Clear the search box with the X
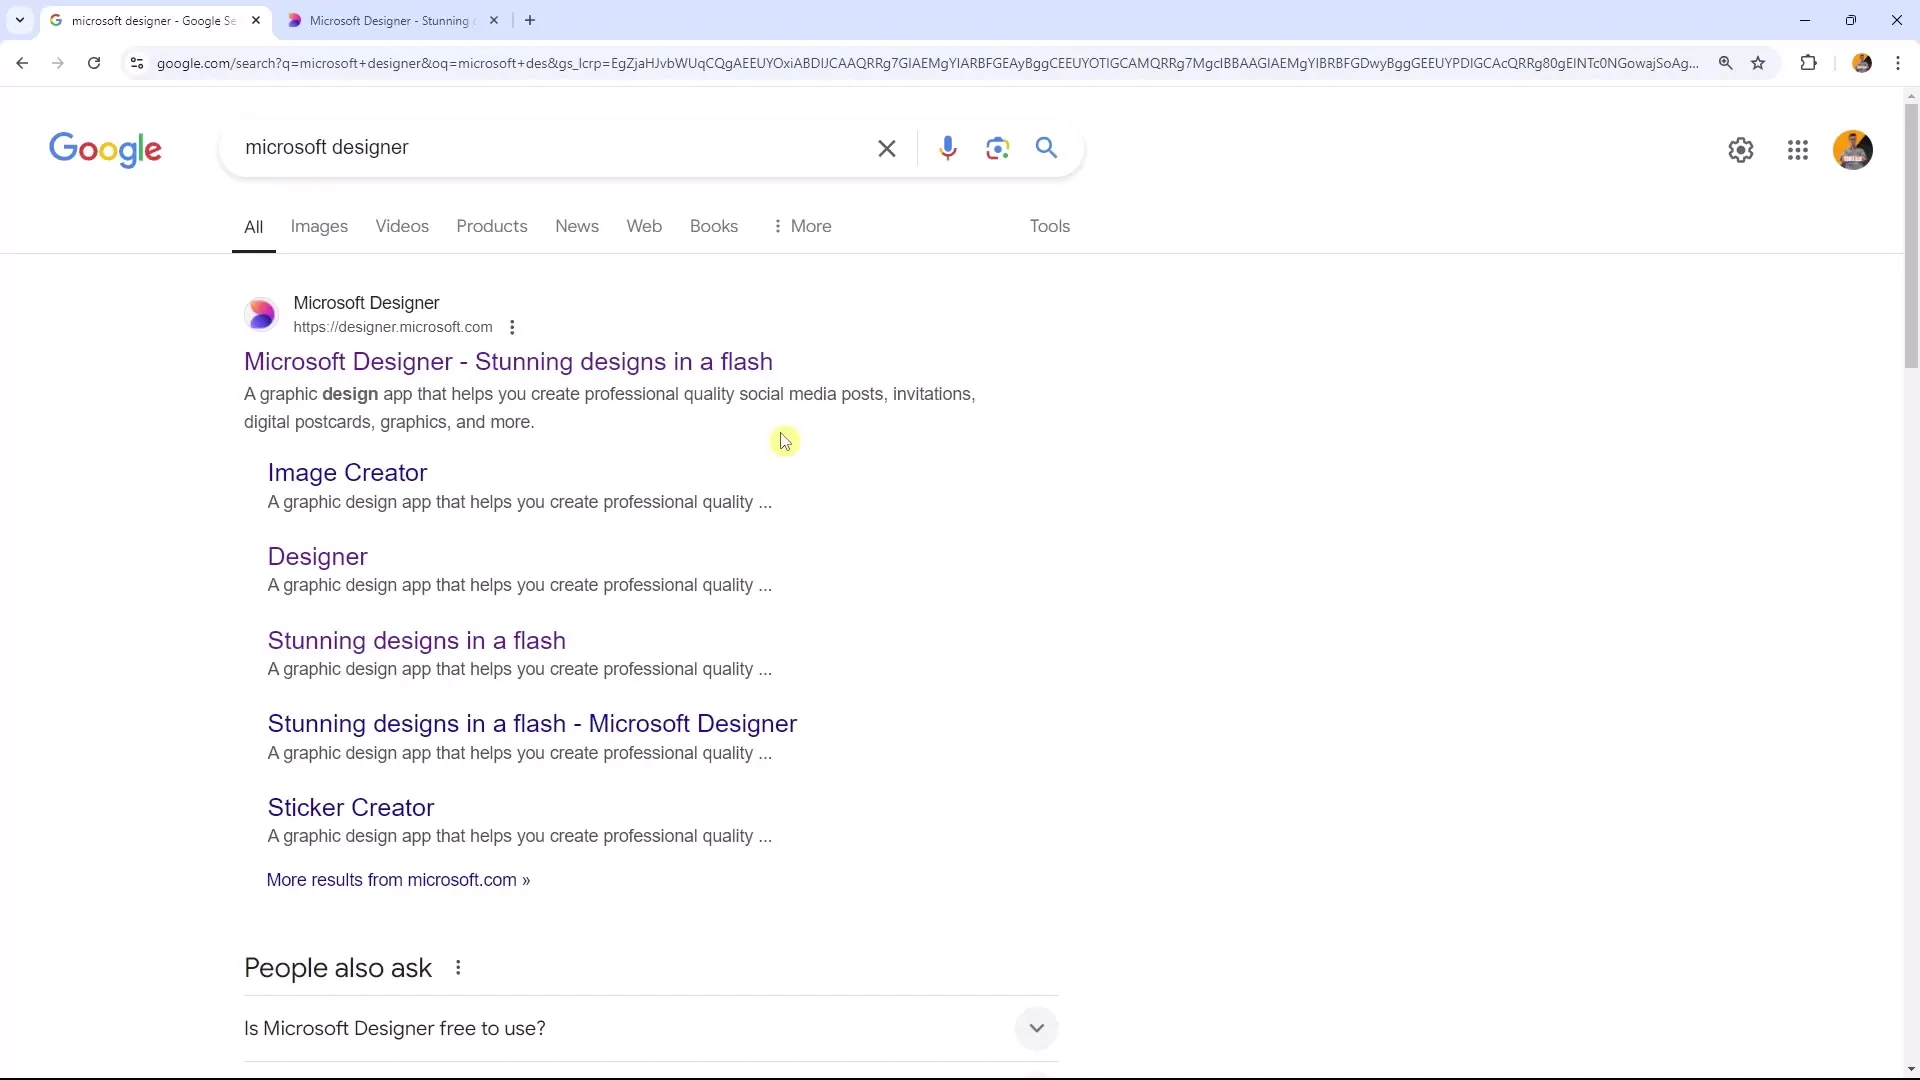 [x=887, y=149]
